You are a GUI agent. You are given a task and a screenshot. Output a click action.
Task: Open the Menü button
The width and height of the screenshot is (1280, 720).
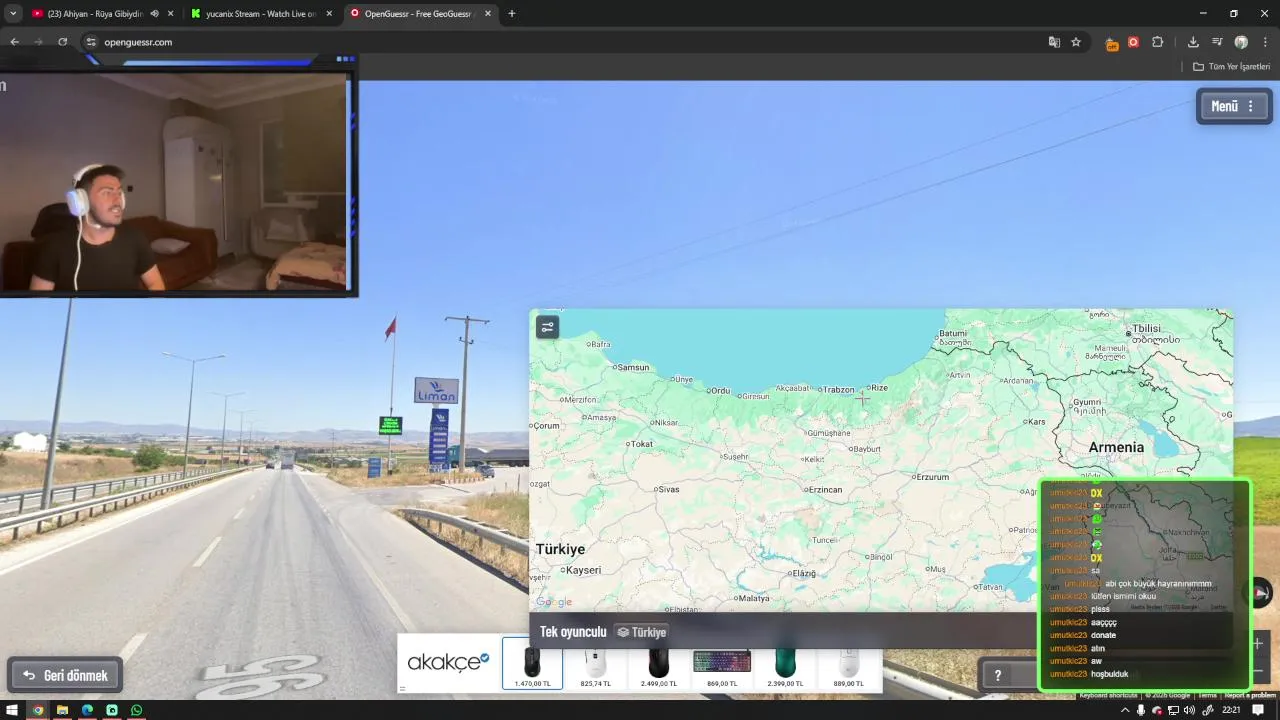1234,106
